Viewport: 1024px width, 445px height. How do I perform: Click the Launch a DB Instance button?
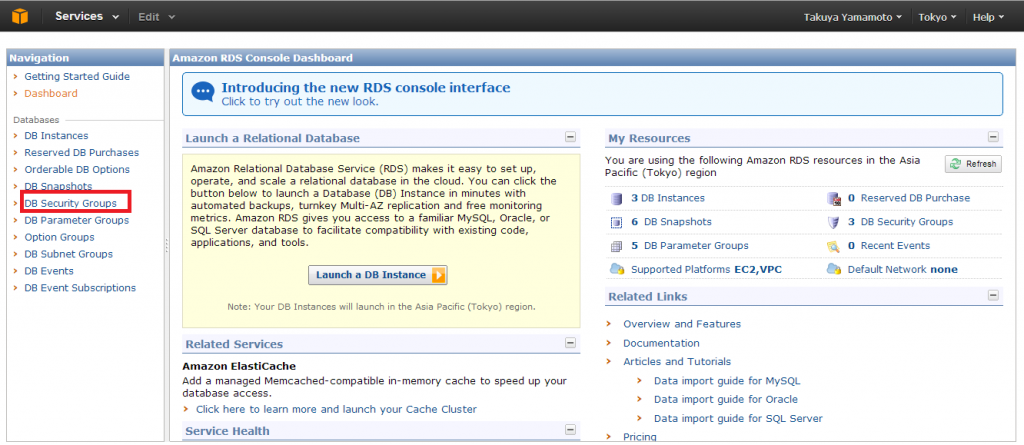click(x=378, y=275)
